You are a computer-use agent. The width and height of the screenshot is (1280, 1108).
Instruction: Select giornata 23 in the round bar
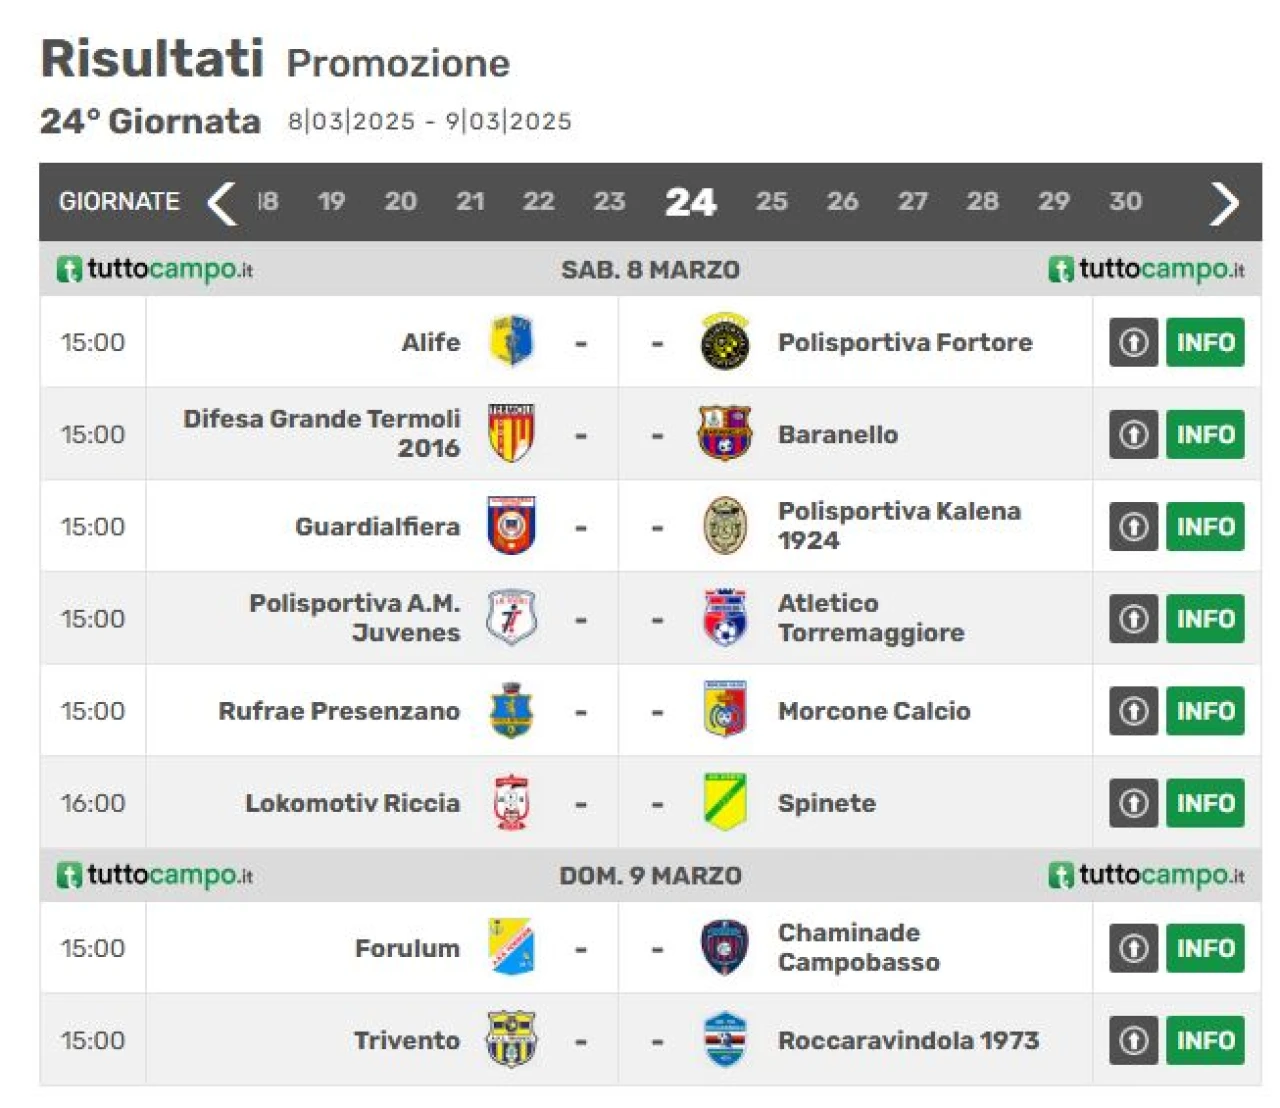[x=609, y=201]
